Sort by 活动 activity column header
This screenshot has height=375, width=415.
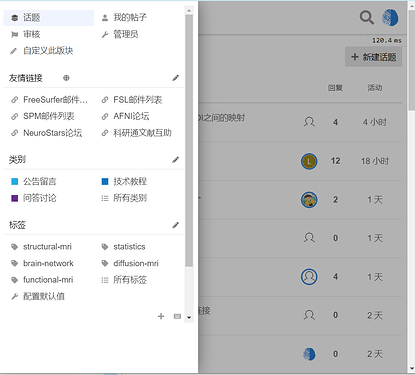[375, 88]
